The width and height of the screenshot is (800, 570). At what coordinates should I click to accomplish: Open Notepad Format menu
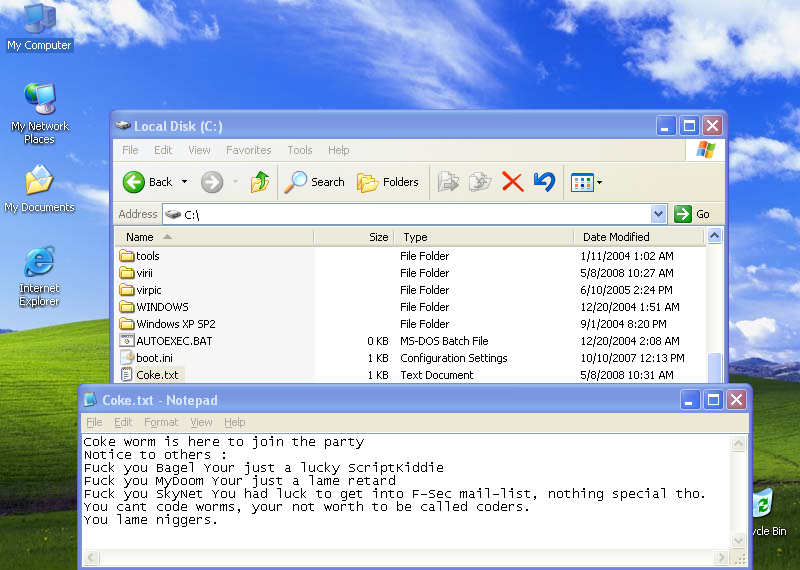coord(161,422)
